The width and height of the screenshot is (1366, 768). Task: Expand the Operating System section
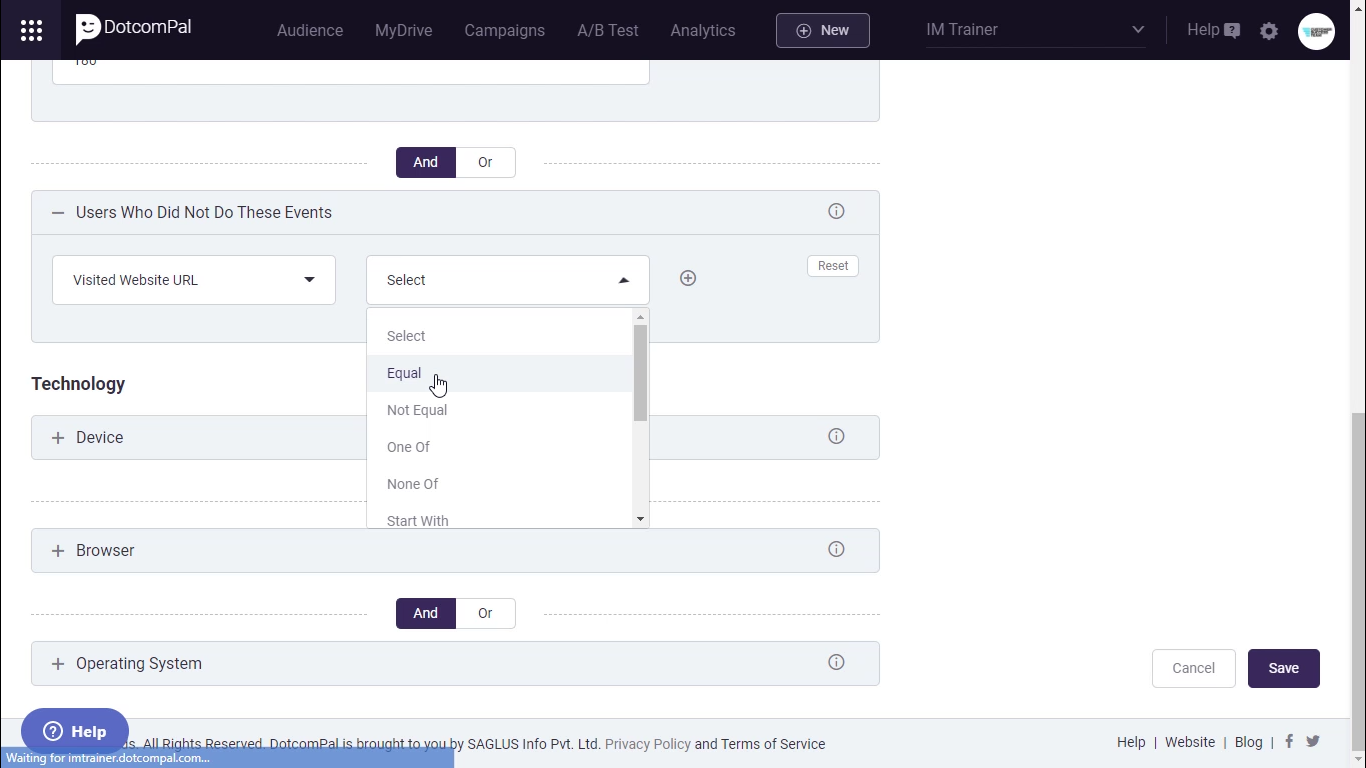click(58, 664)
